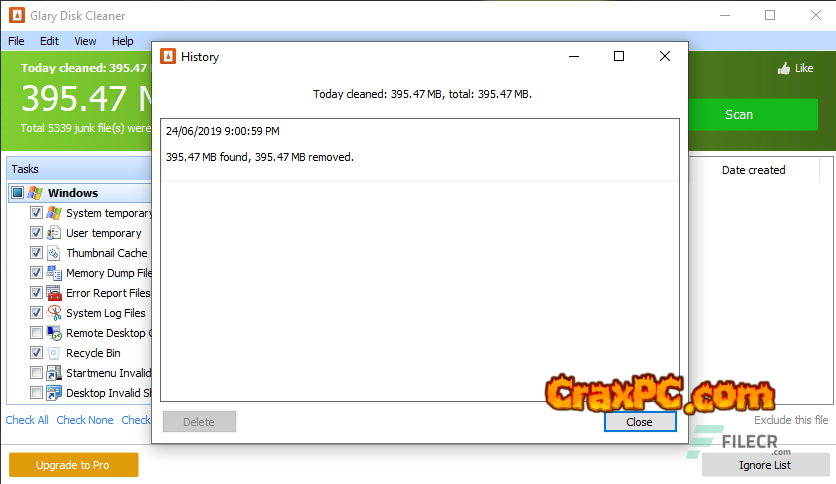Maximize the History dialog
The width and height of the screenshot is (836, 484).
[x=619, y=56]
